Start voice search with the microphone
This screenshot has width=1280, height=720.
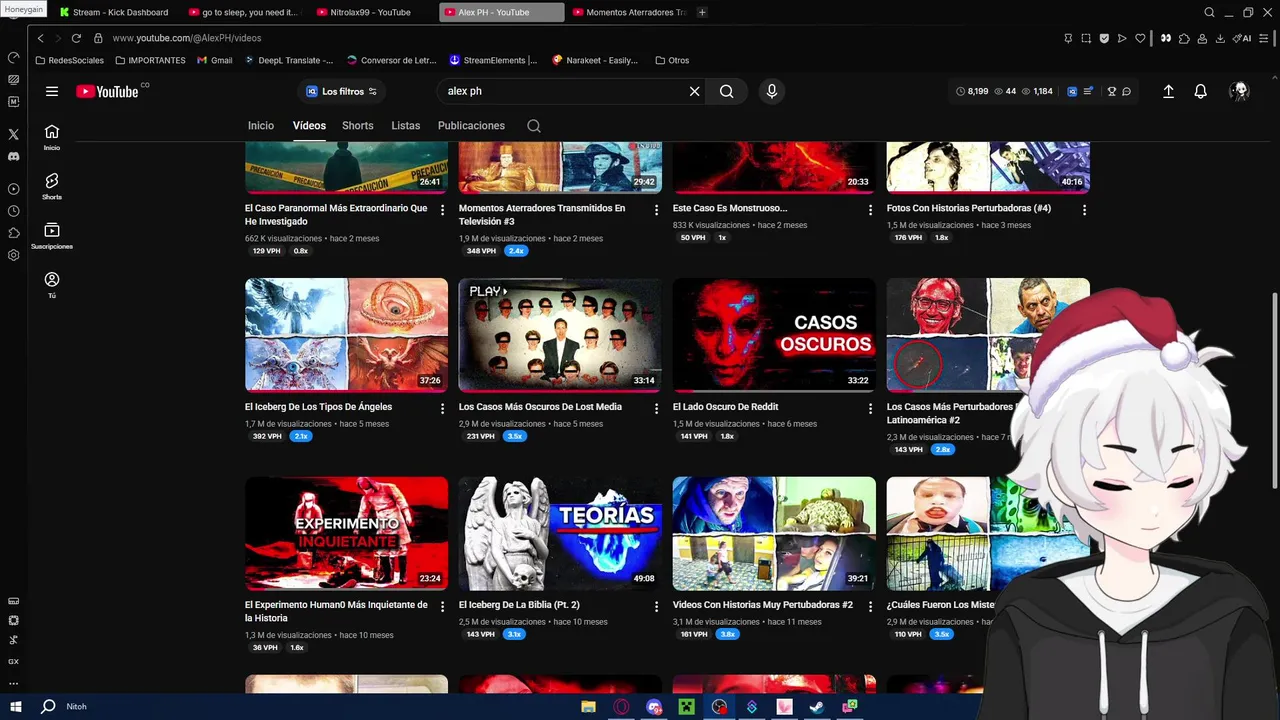pyautogui.click(x=771, y=91)
